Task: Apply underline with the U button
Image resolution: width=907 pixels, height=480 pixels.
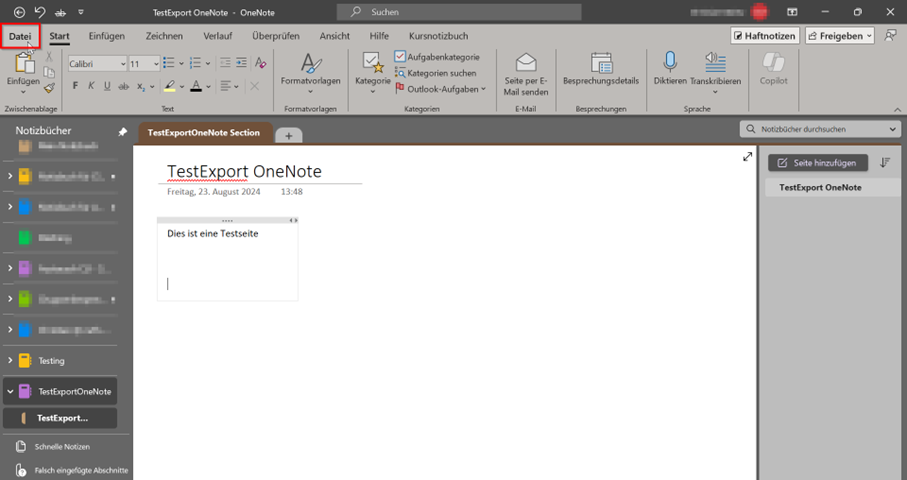Action: tap(107, 86)
